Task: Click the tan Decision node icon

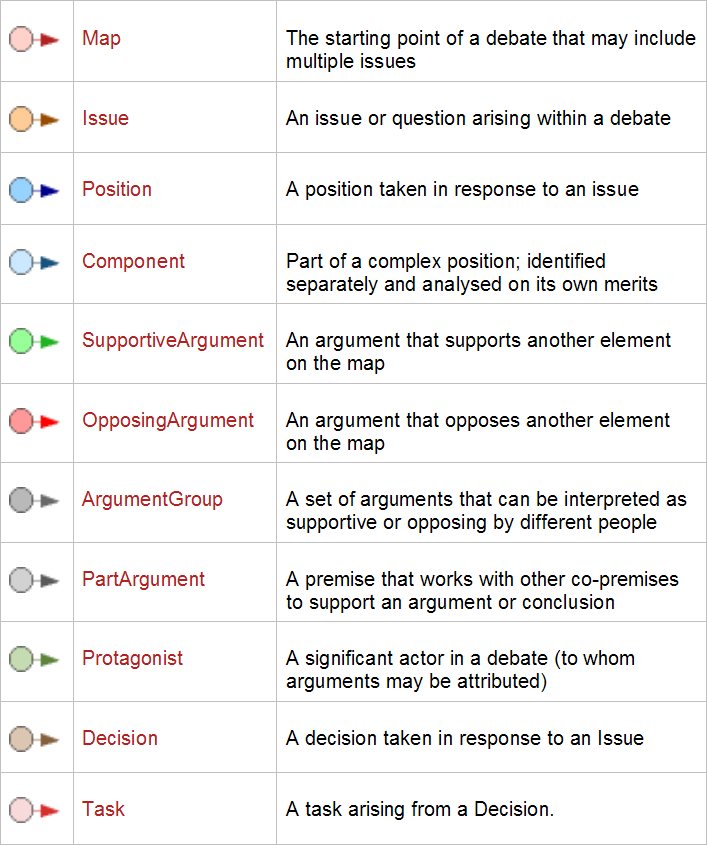Action: (34, 739)
